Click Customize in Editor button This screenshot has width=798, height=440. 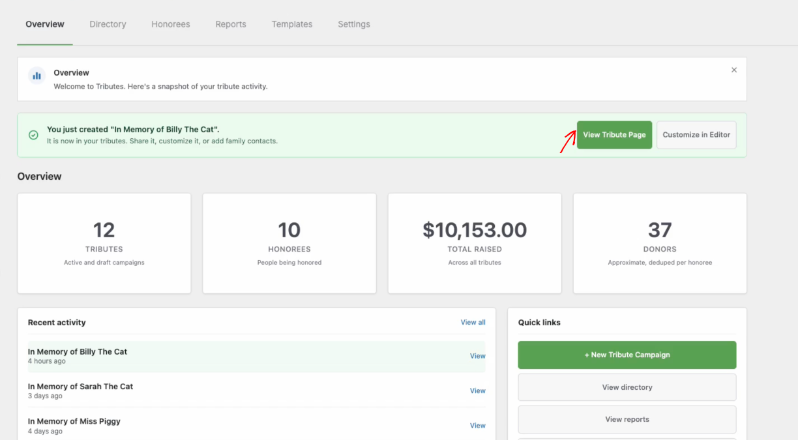(696, 135)
